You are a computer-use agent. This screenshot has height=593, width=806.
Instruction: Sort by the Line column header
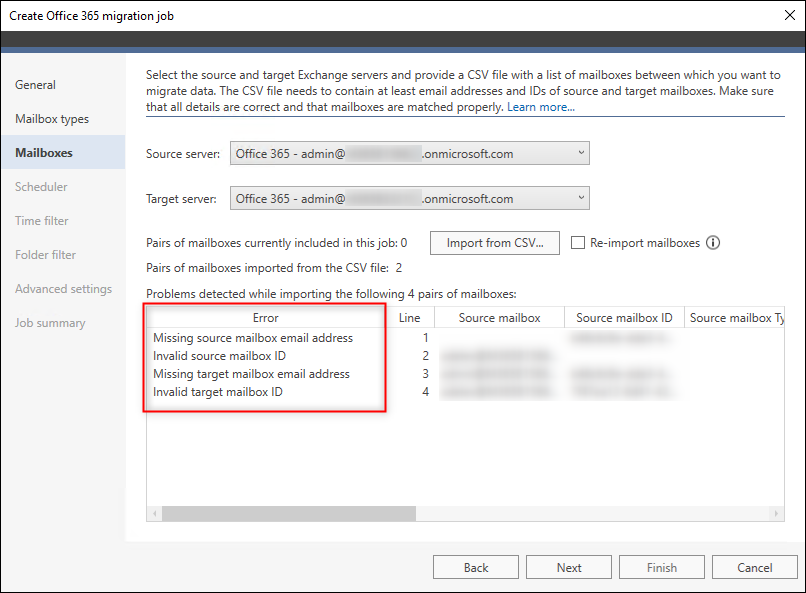(410, 318)
